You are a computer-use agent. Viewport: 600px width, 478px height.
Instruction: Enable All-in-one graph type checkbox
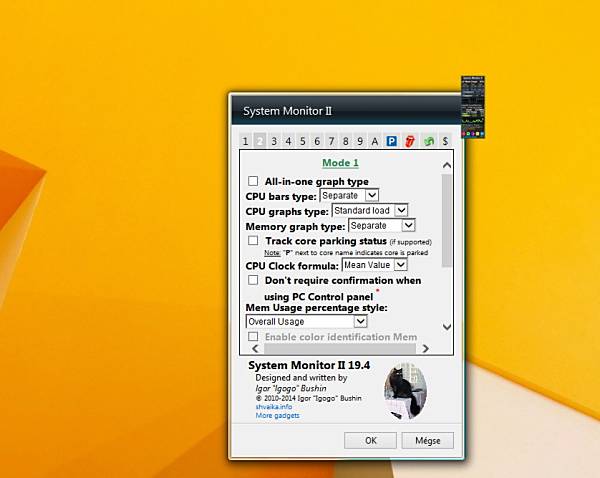point(253,181)
